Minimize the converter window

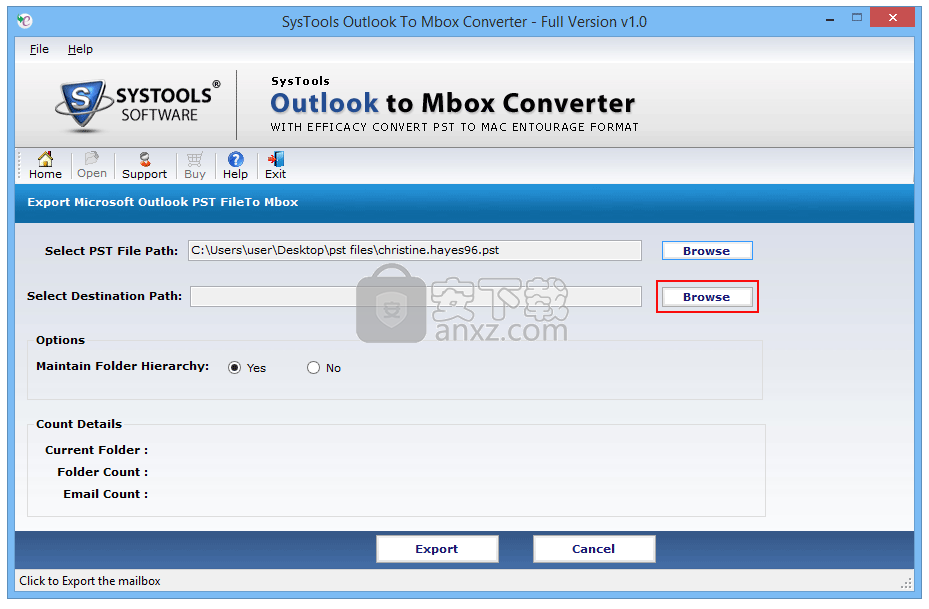pyautogui.click(x=830, y=19)
